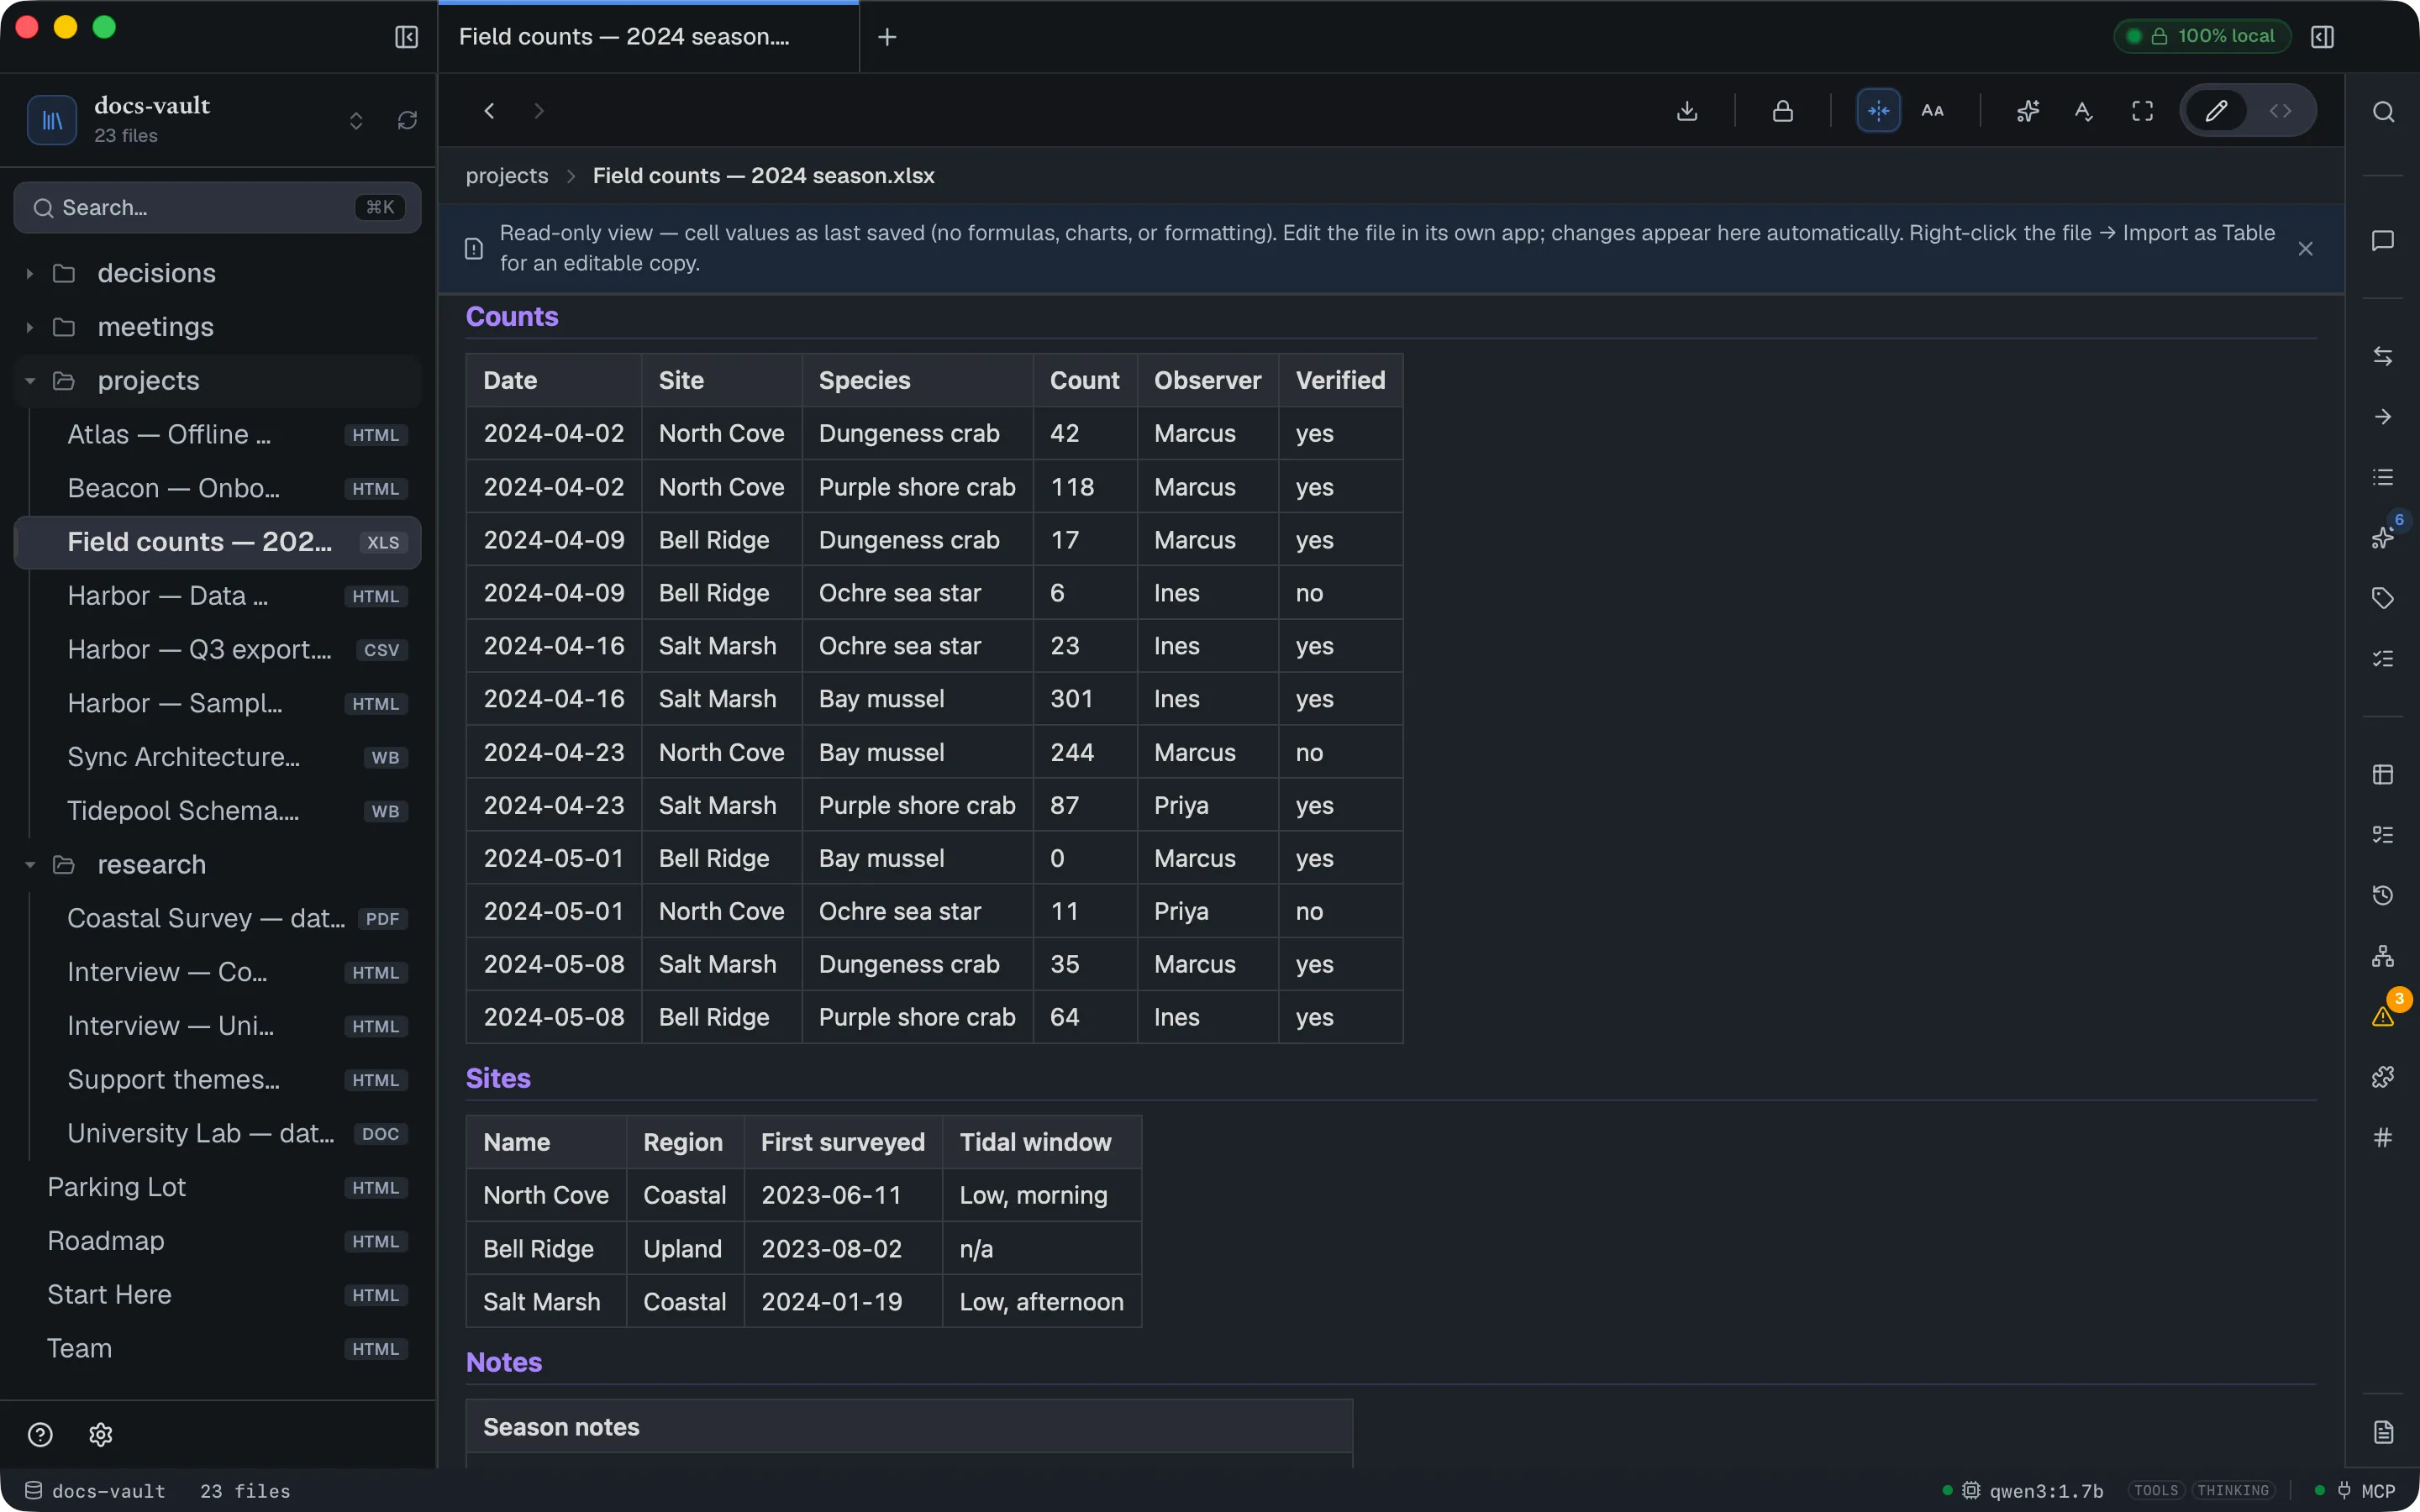The image size is (2420, 1512).
Task: Click the projects breadcrumb link
Action: click(x=507, y=176)
